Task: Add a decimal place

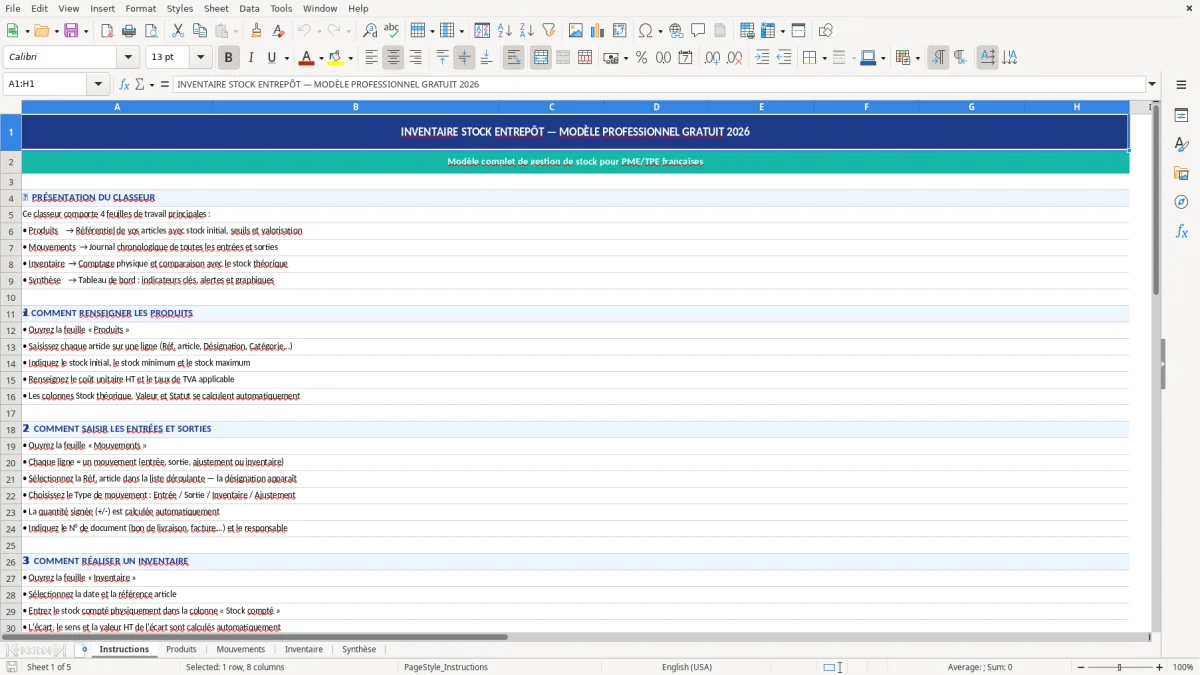Action: click(x=712, y=58)
